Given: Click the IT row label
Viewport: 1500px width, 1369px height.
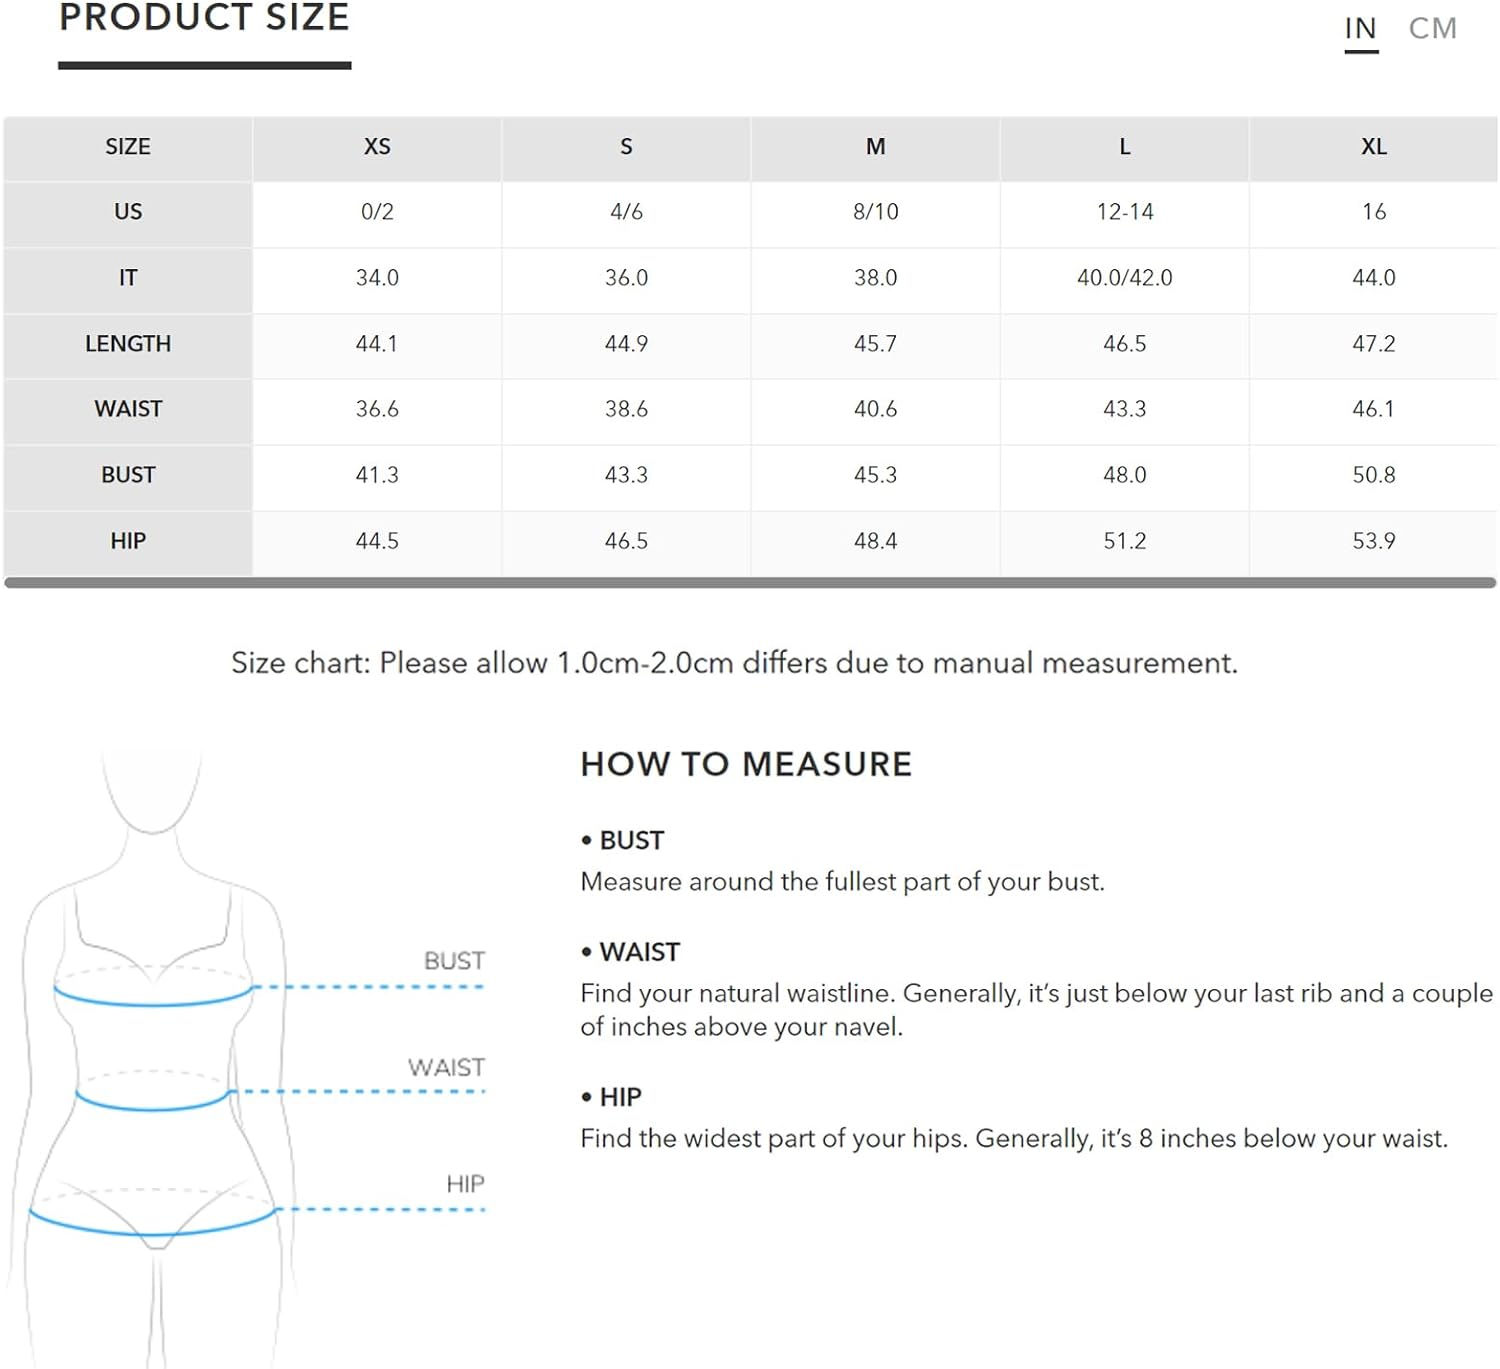Looking at the screenshot, I should [x=128, y=278].
